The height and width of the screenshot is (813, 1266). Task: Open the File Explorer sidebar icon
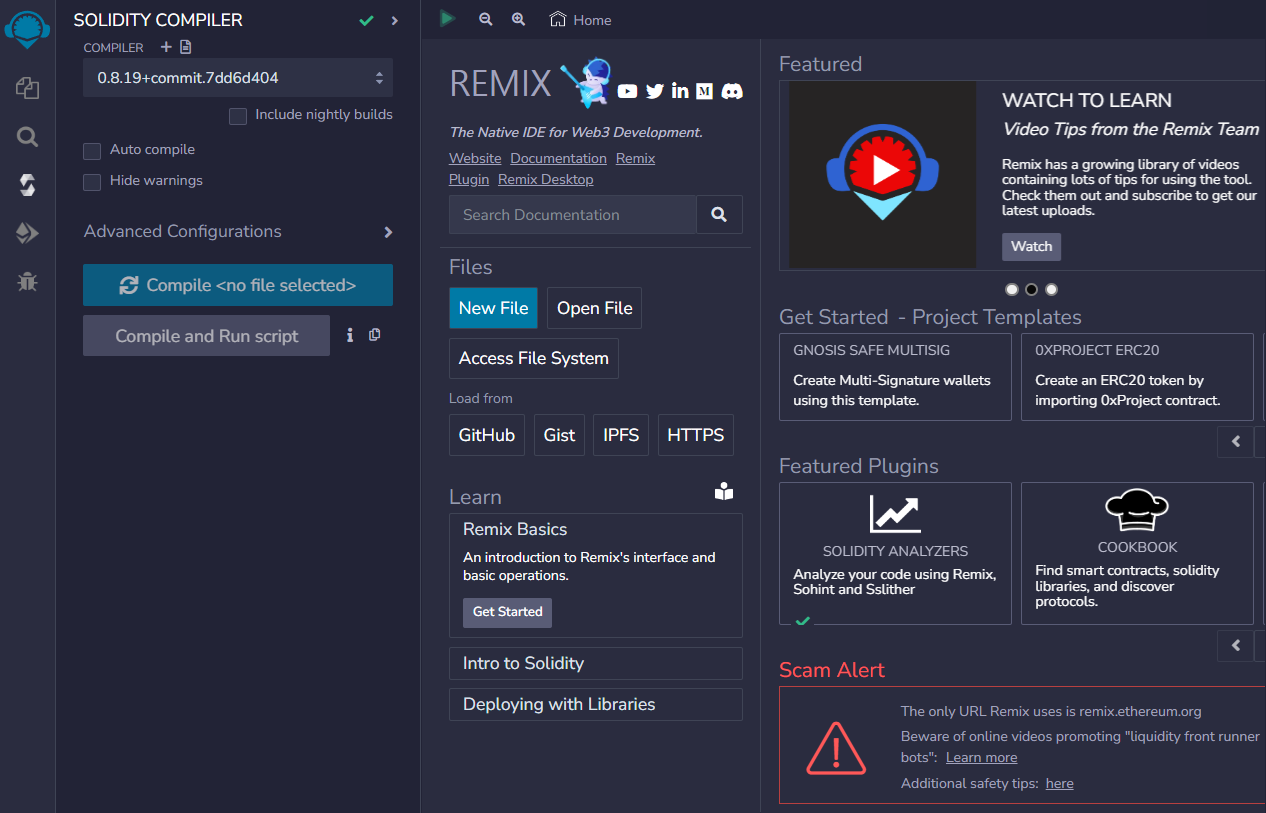[27, 88]
